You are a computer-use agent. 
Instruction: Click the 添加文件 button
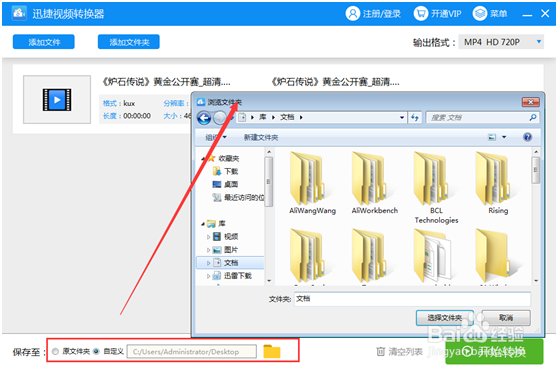pos(44,42)
